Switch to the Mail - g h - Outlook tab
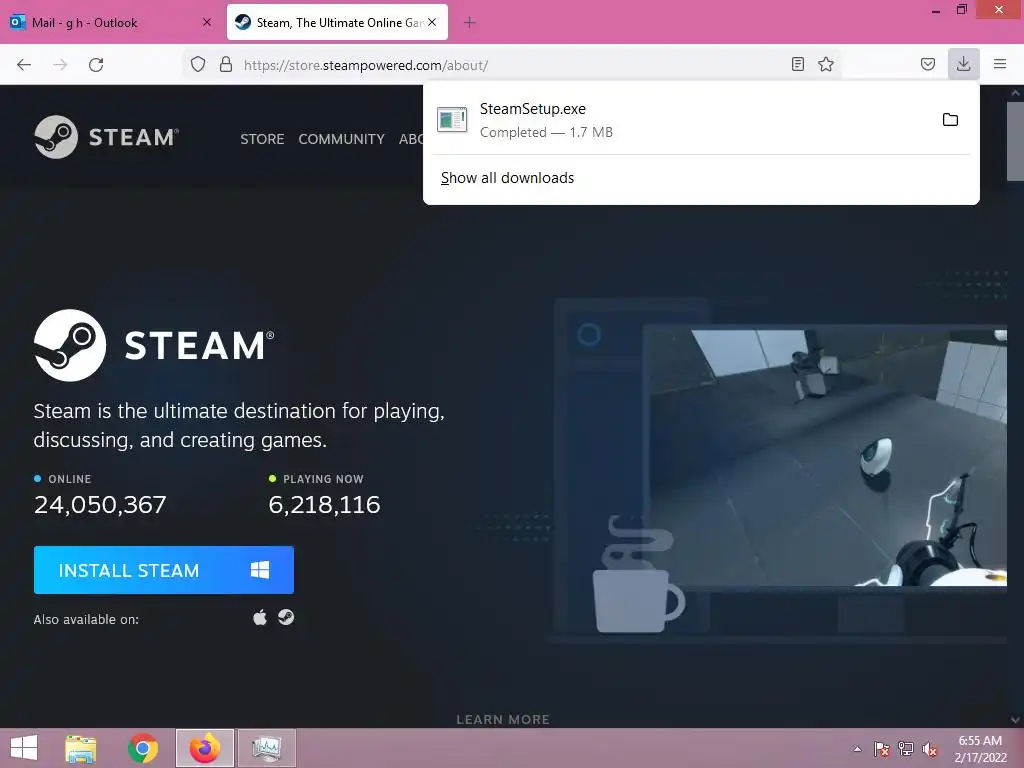This screenshot has width=1024, height=768. click(111, 22)
